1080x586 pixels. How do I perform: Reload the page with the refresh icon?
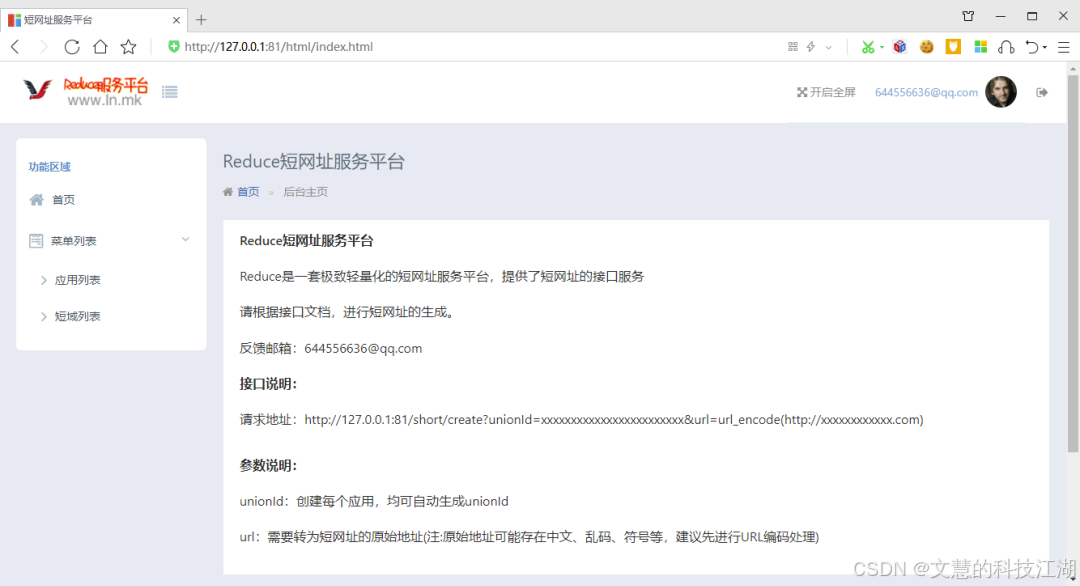coord(72,47)
